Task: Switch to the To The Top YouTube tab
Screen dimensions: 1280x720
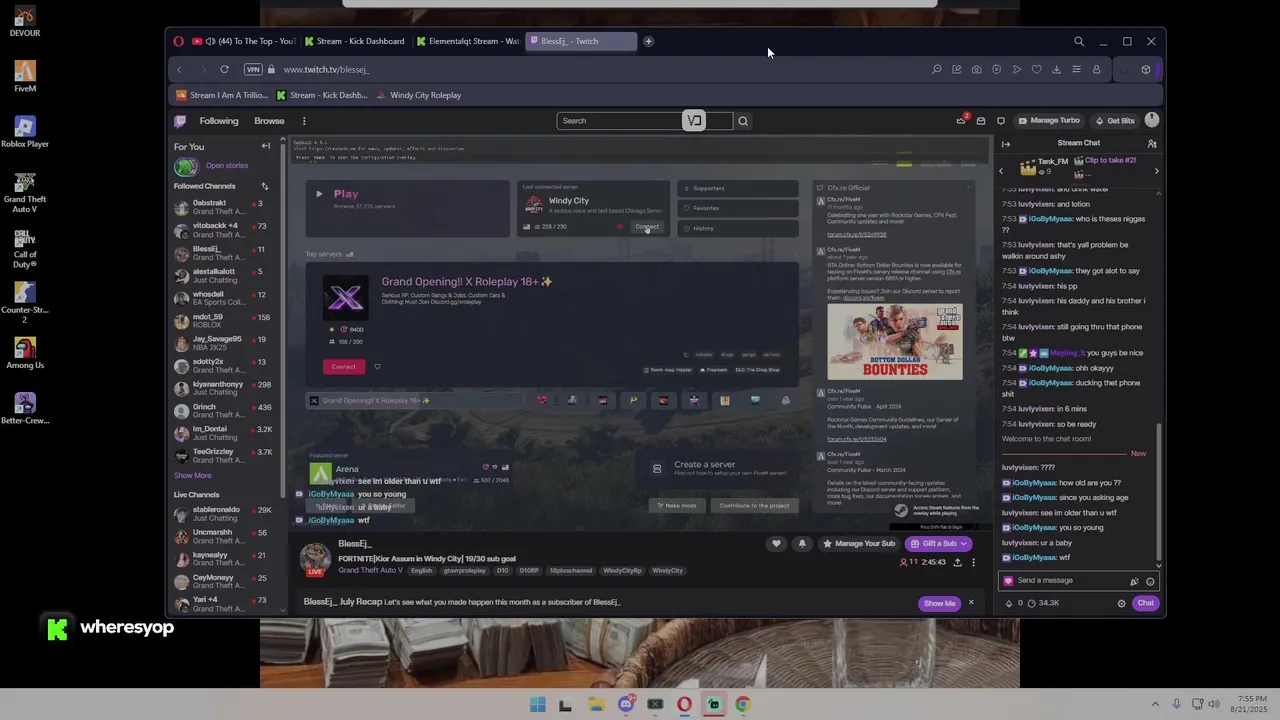Action: click(x=246, y=41)
